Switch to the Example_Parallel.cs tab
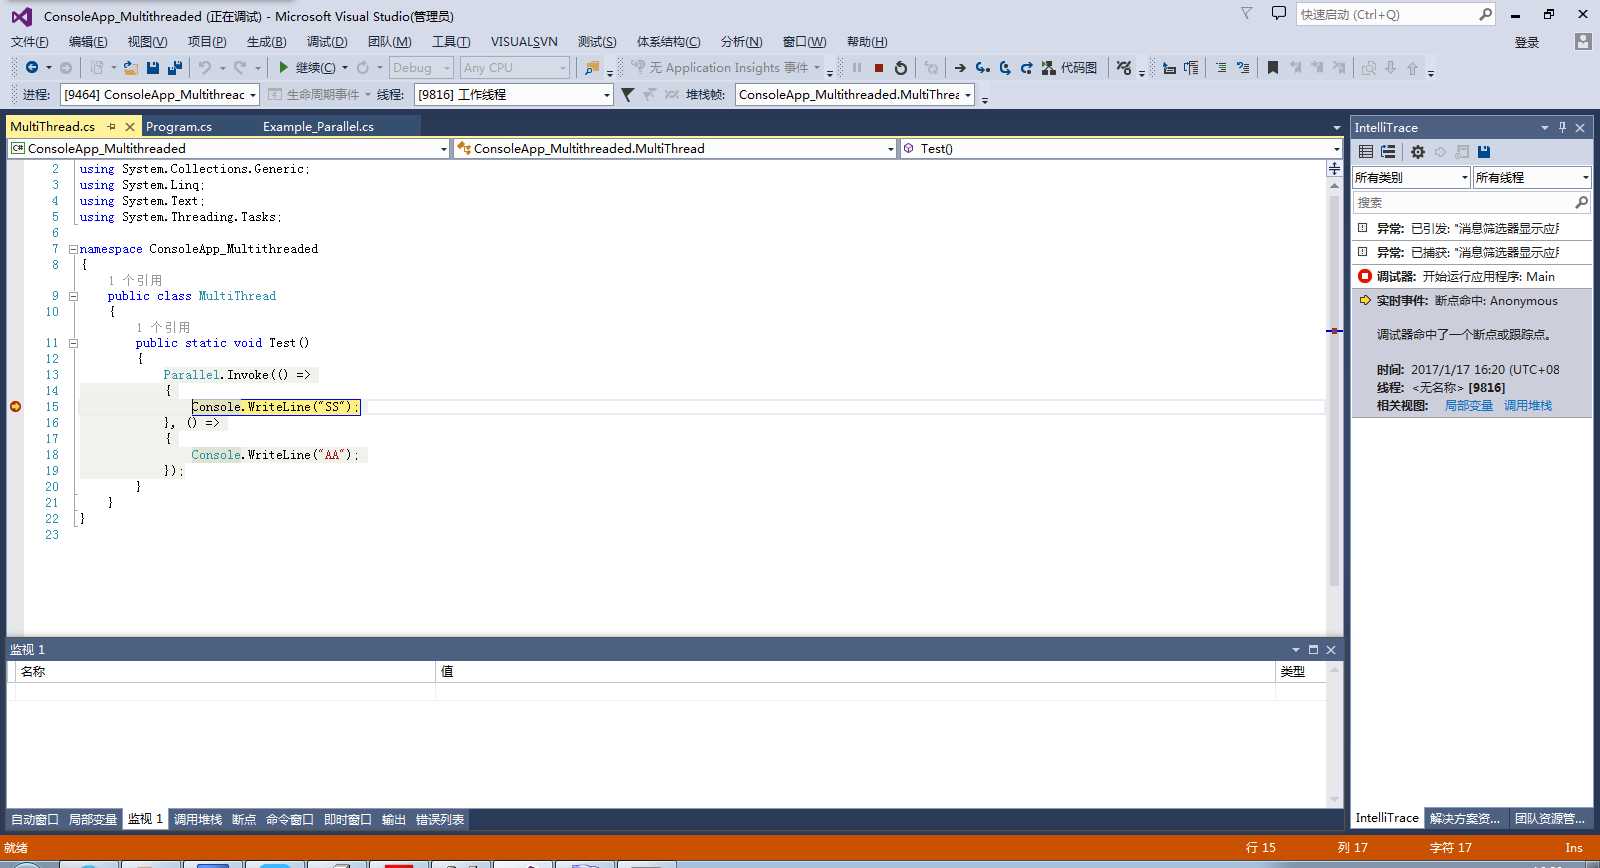The height and width of the screenshot is (868, 1600). (x=318, y=127)
